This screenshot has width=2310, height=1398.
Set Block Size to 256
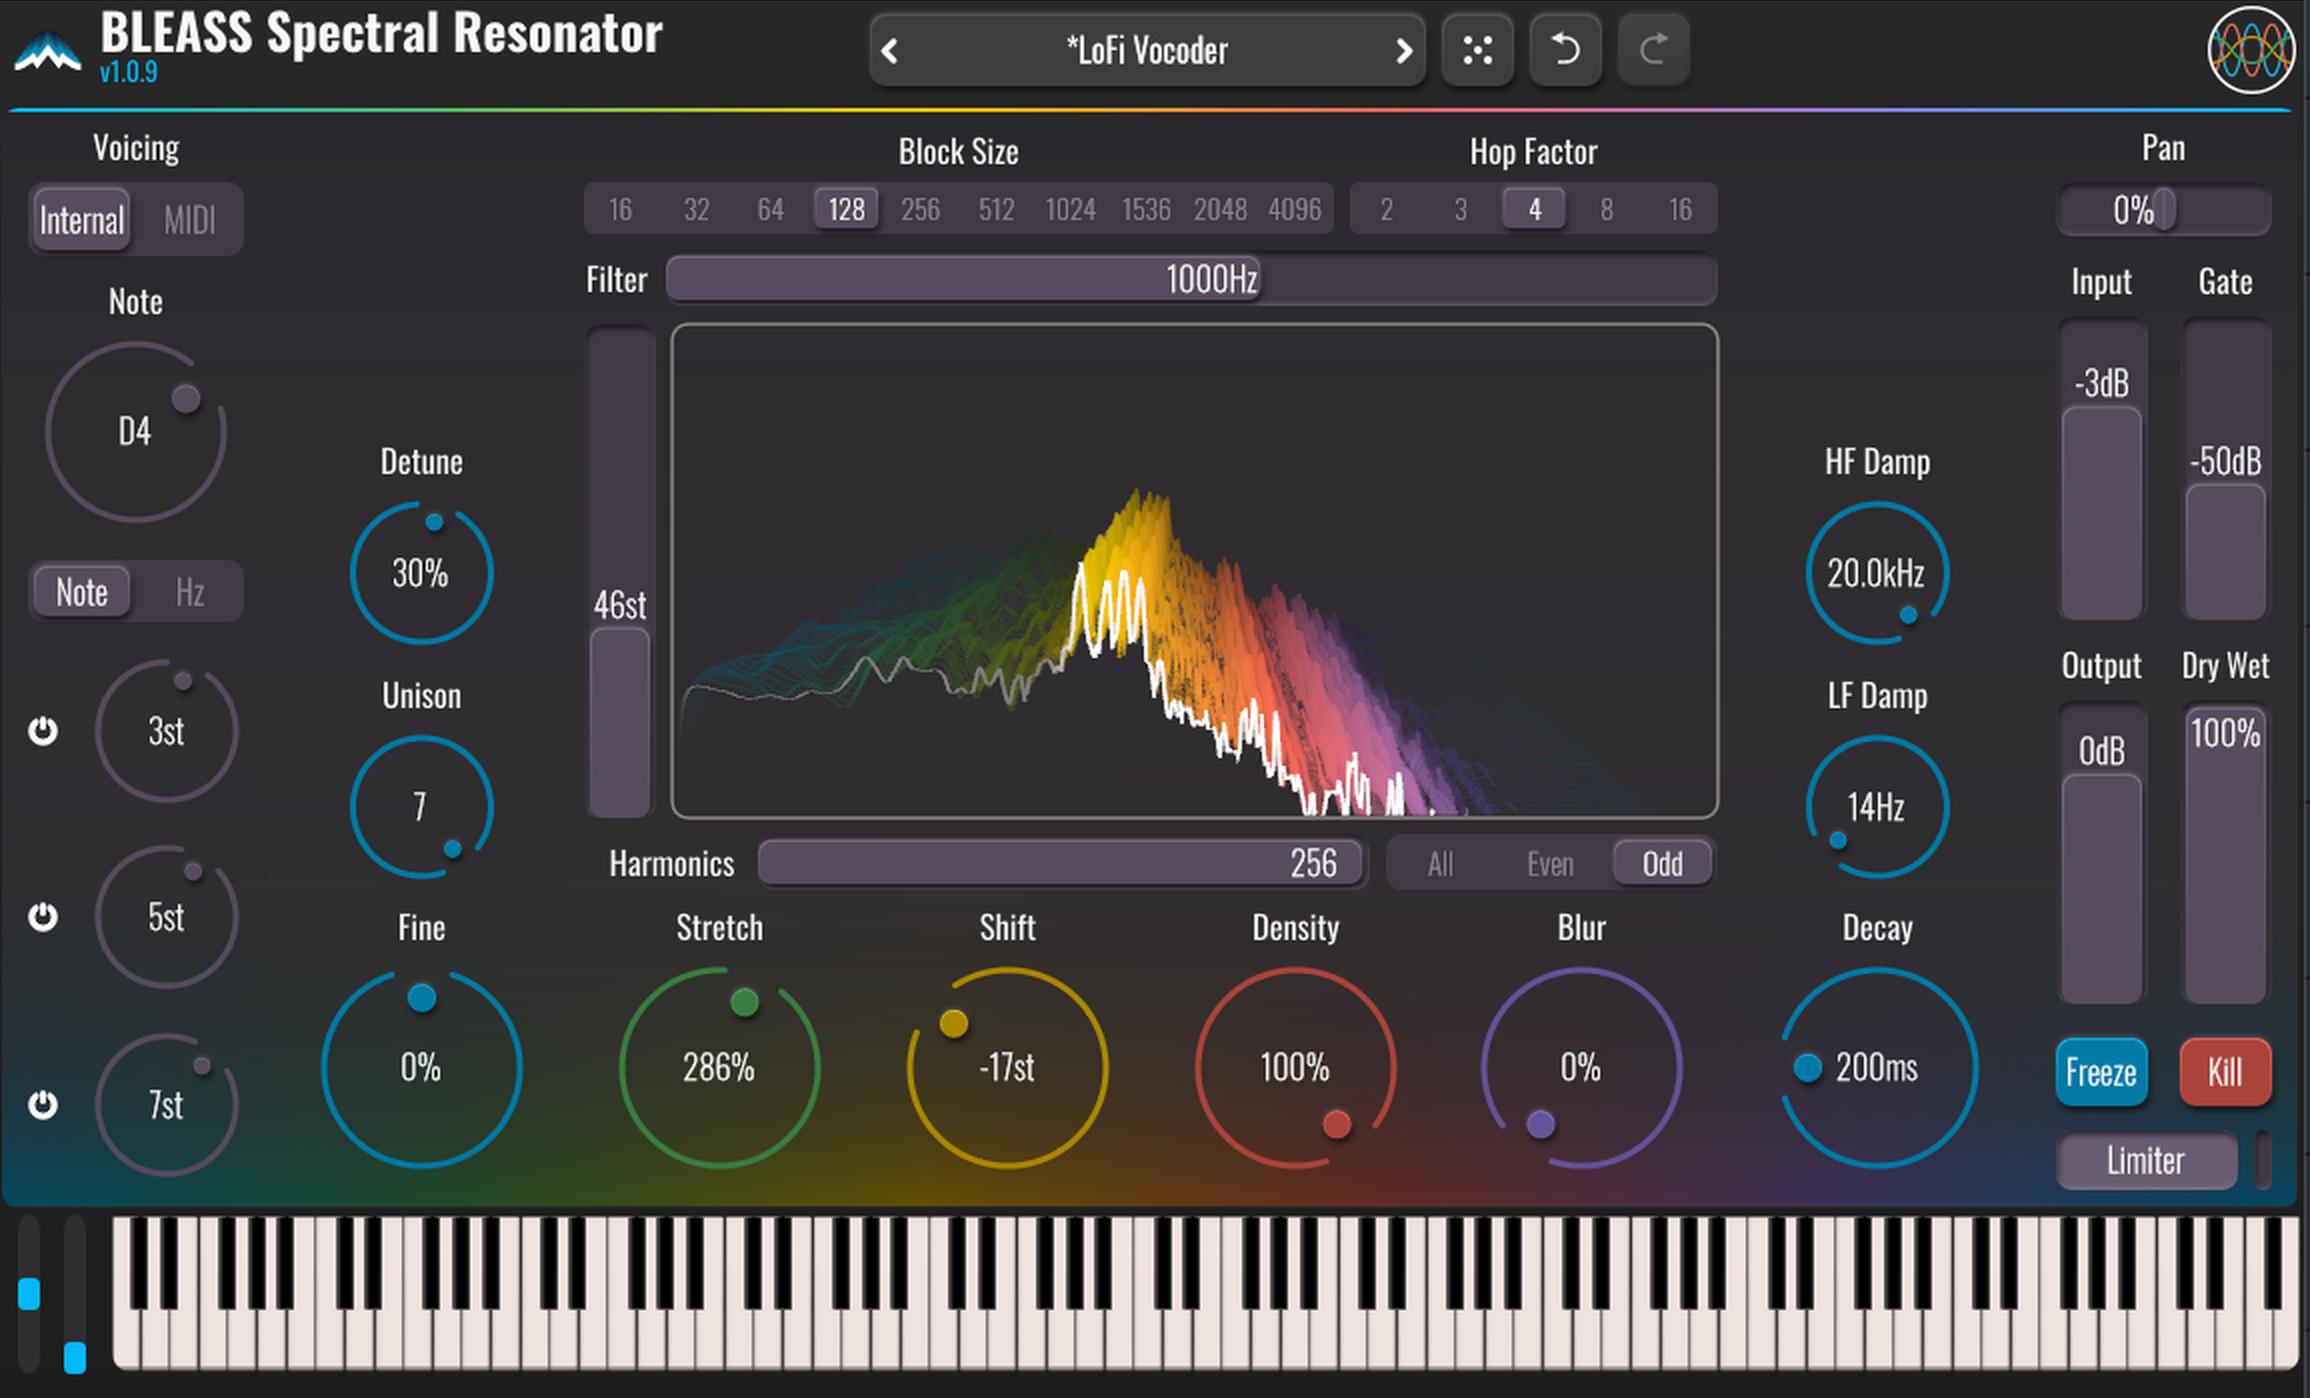(920, 209)
